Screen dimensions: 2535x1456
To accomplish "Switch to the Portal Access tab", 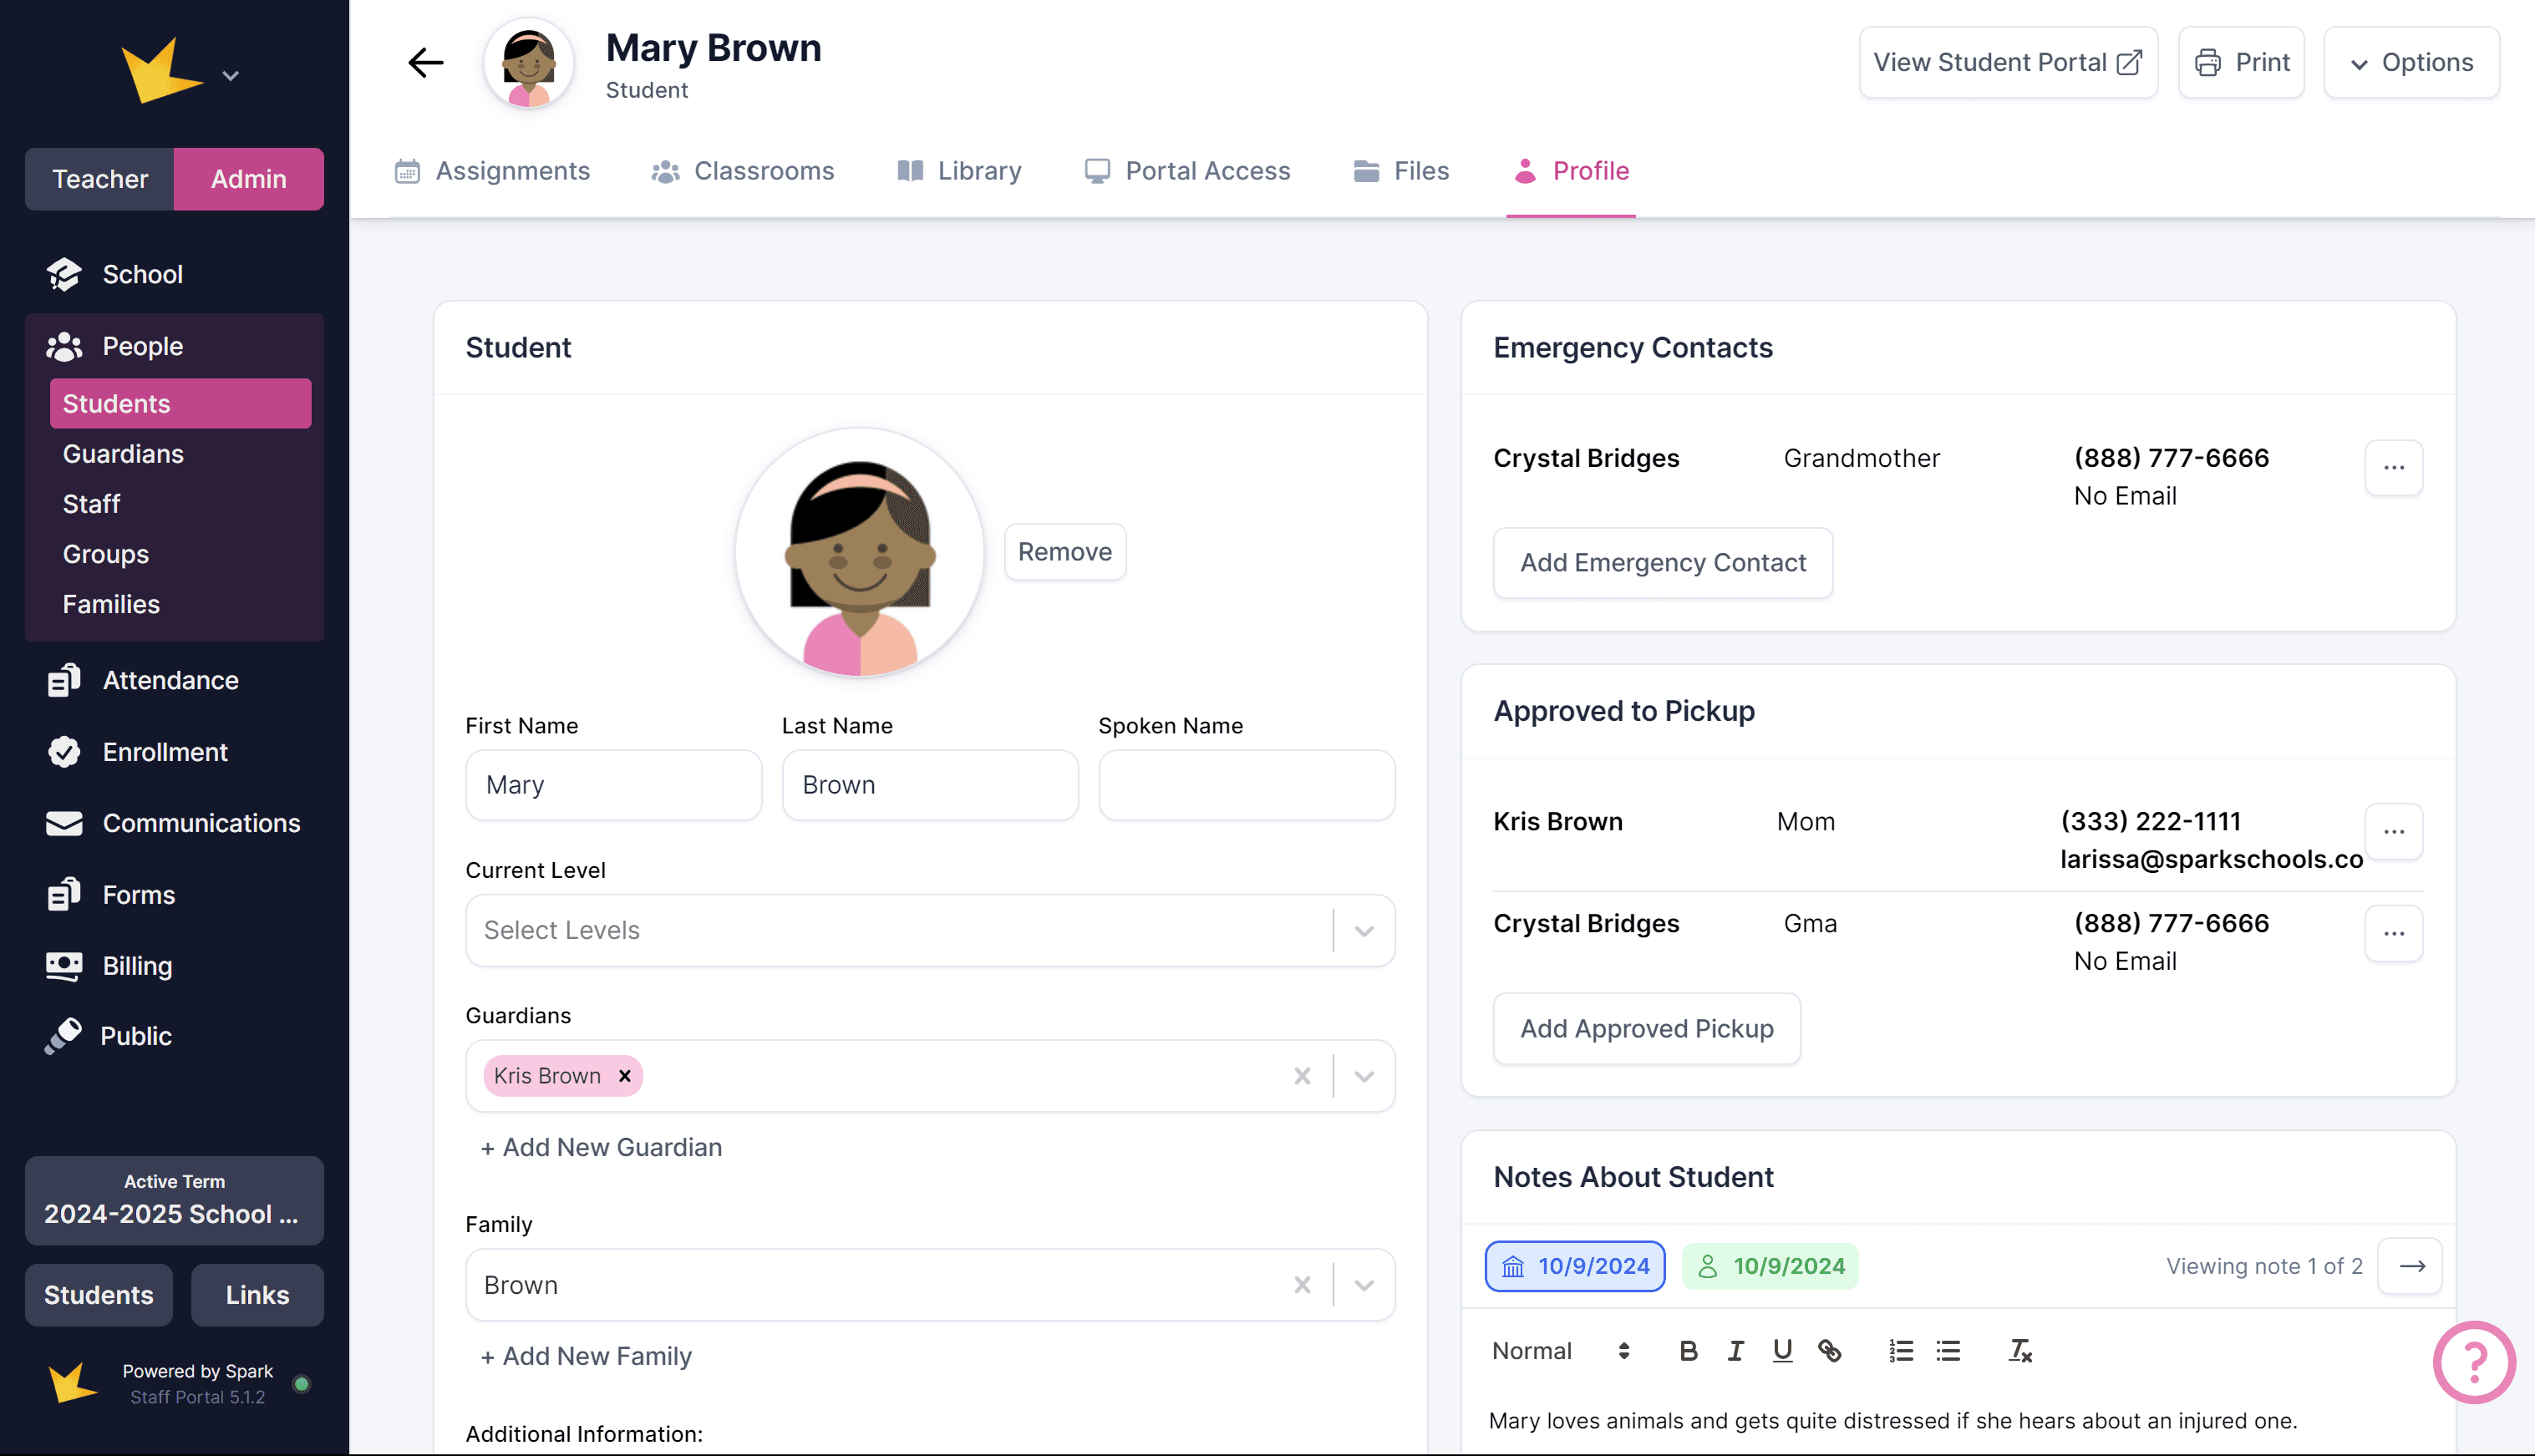I will (1187, 171).
